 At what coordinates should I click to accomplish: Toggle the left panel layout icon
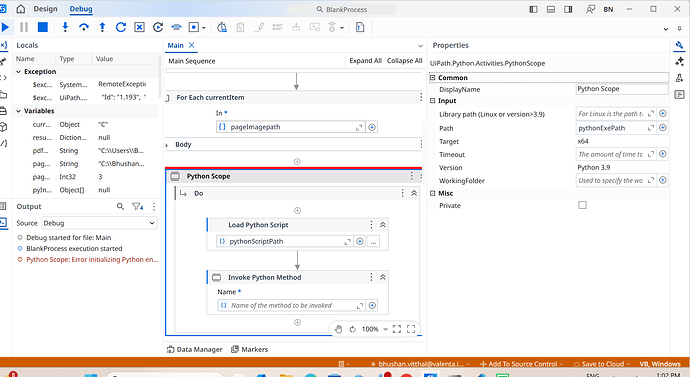coord(533,9)
